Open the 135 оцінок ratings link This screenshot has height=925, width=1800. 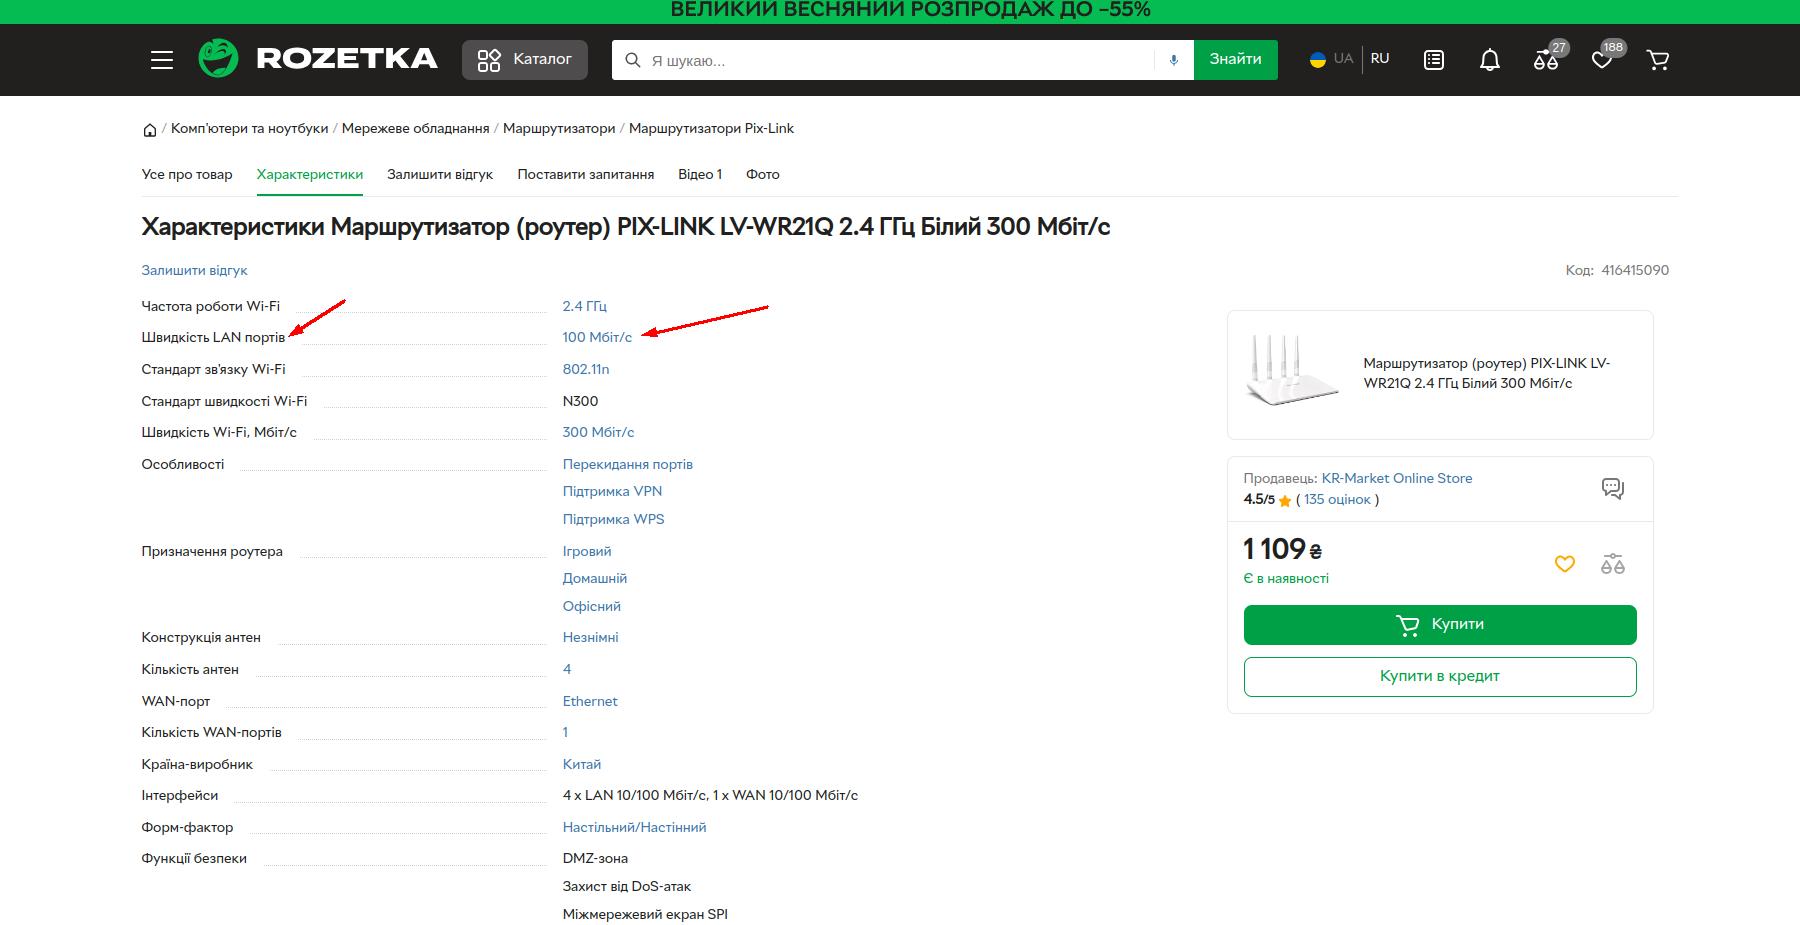(x=1337, y=500)
